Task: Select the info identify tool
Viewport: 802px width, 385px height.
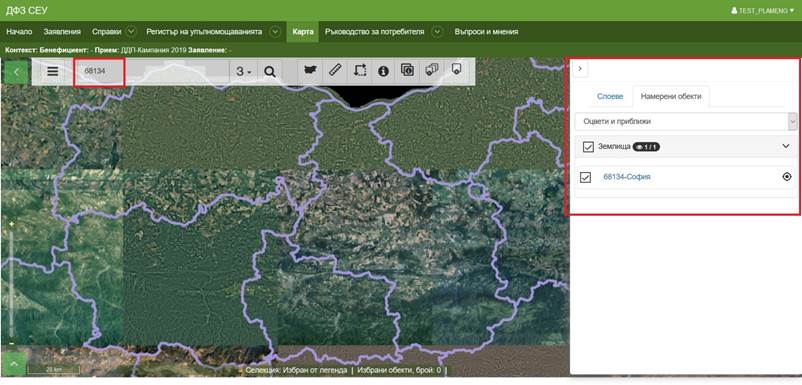Action: point(383,71)
